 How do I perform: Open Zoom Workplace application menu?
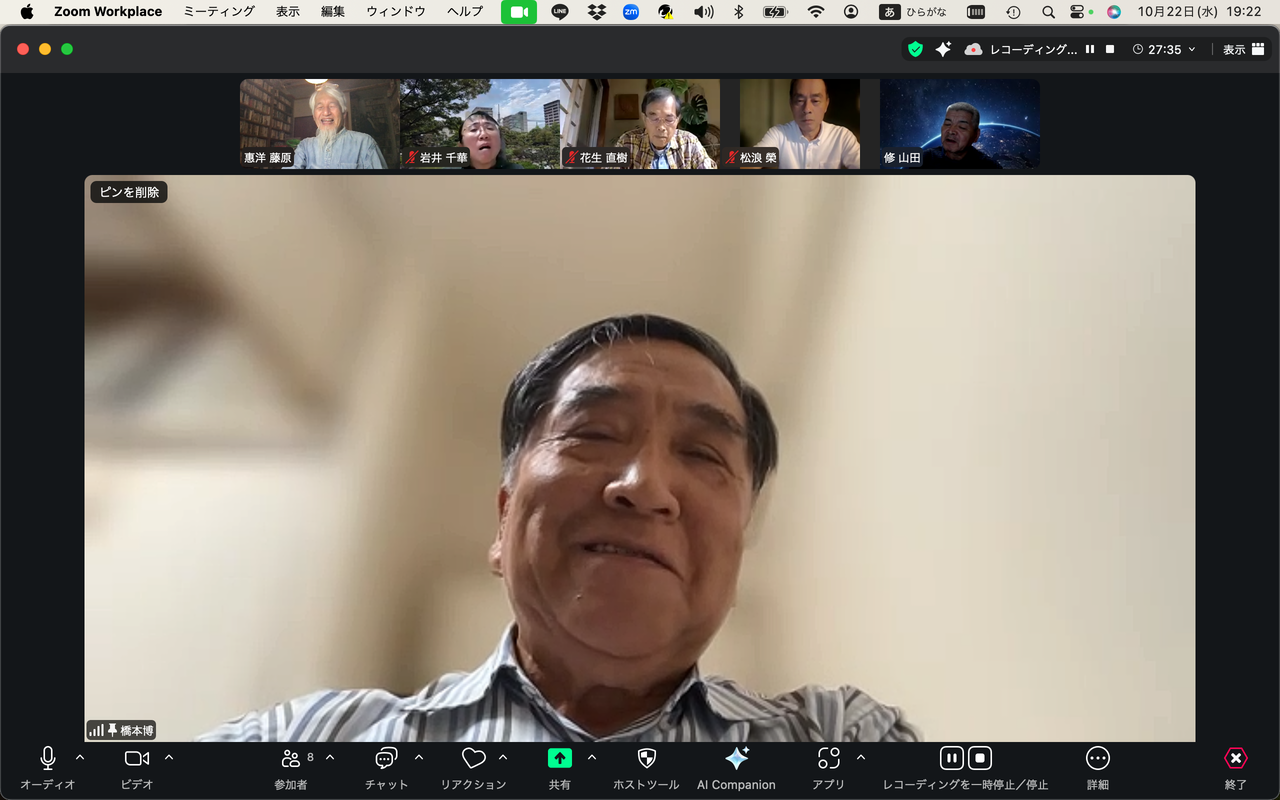108,12
